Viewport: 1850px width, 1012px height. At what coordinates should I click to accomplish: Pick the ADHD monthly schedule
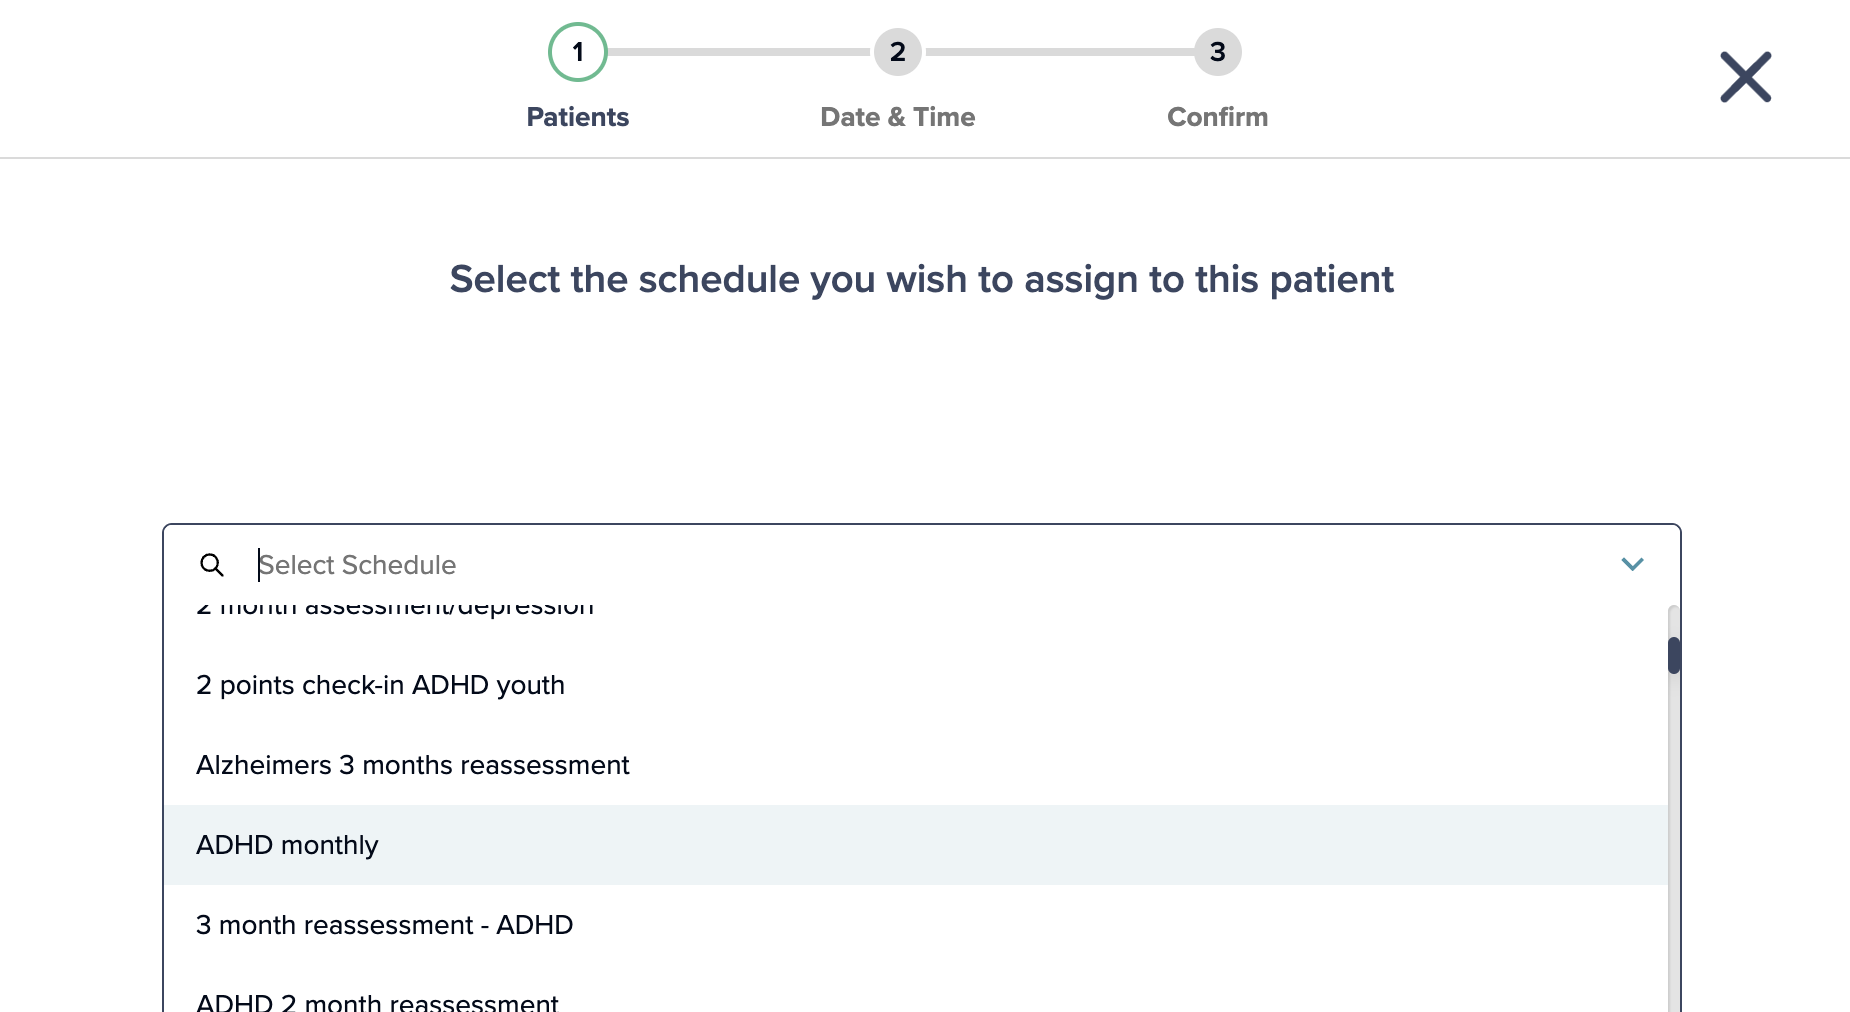tap(916, 845)
